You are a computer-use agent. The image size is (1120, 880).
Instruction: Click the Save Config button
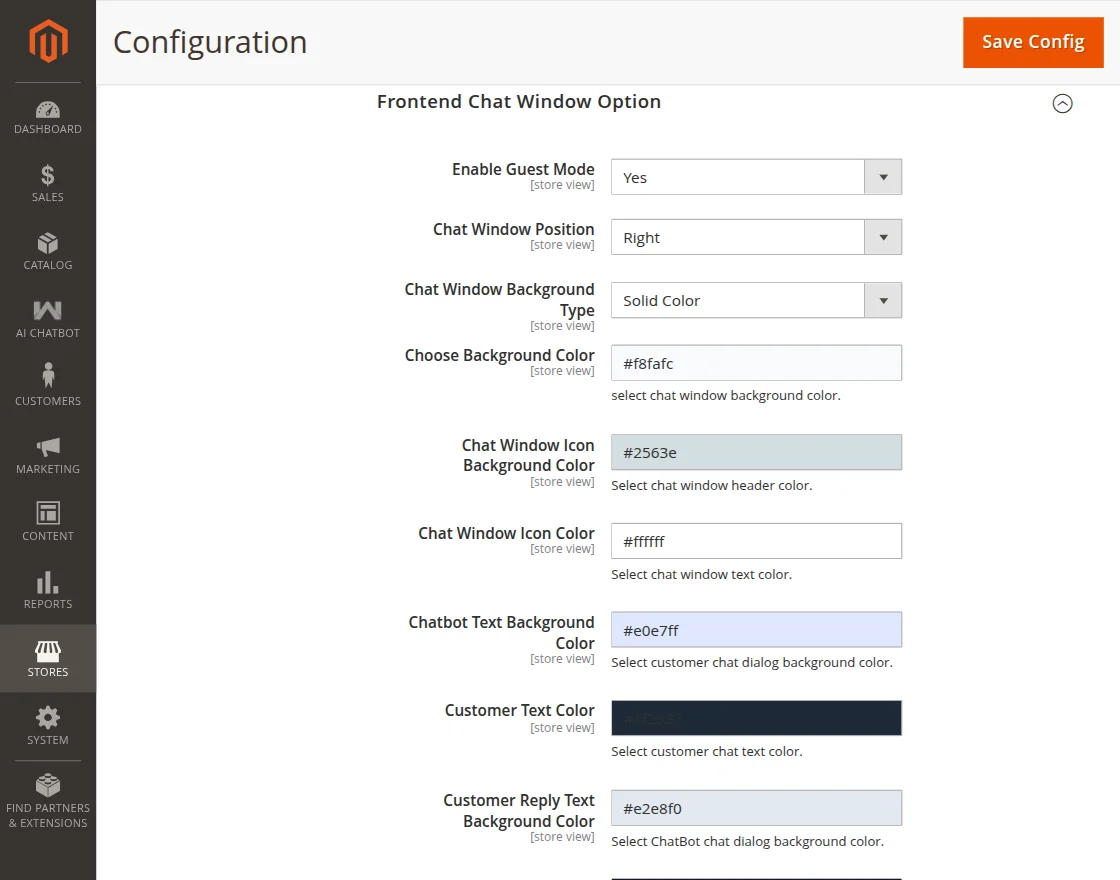coord(1033,42)
